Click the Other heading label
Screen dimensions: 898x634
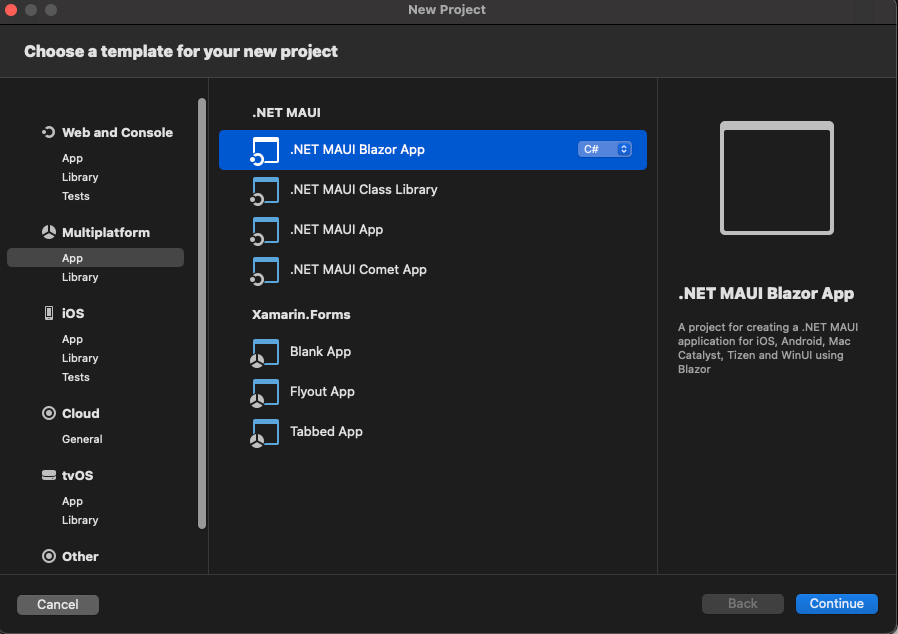pos(80,556)
